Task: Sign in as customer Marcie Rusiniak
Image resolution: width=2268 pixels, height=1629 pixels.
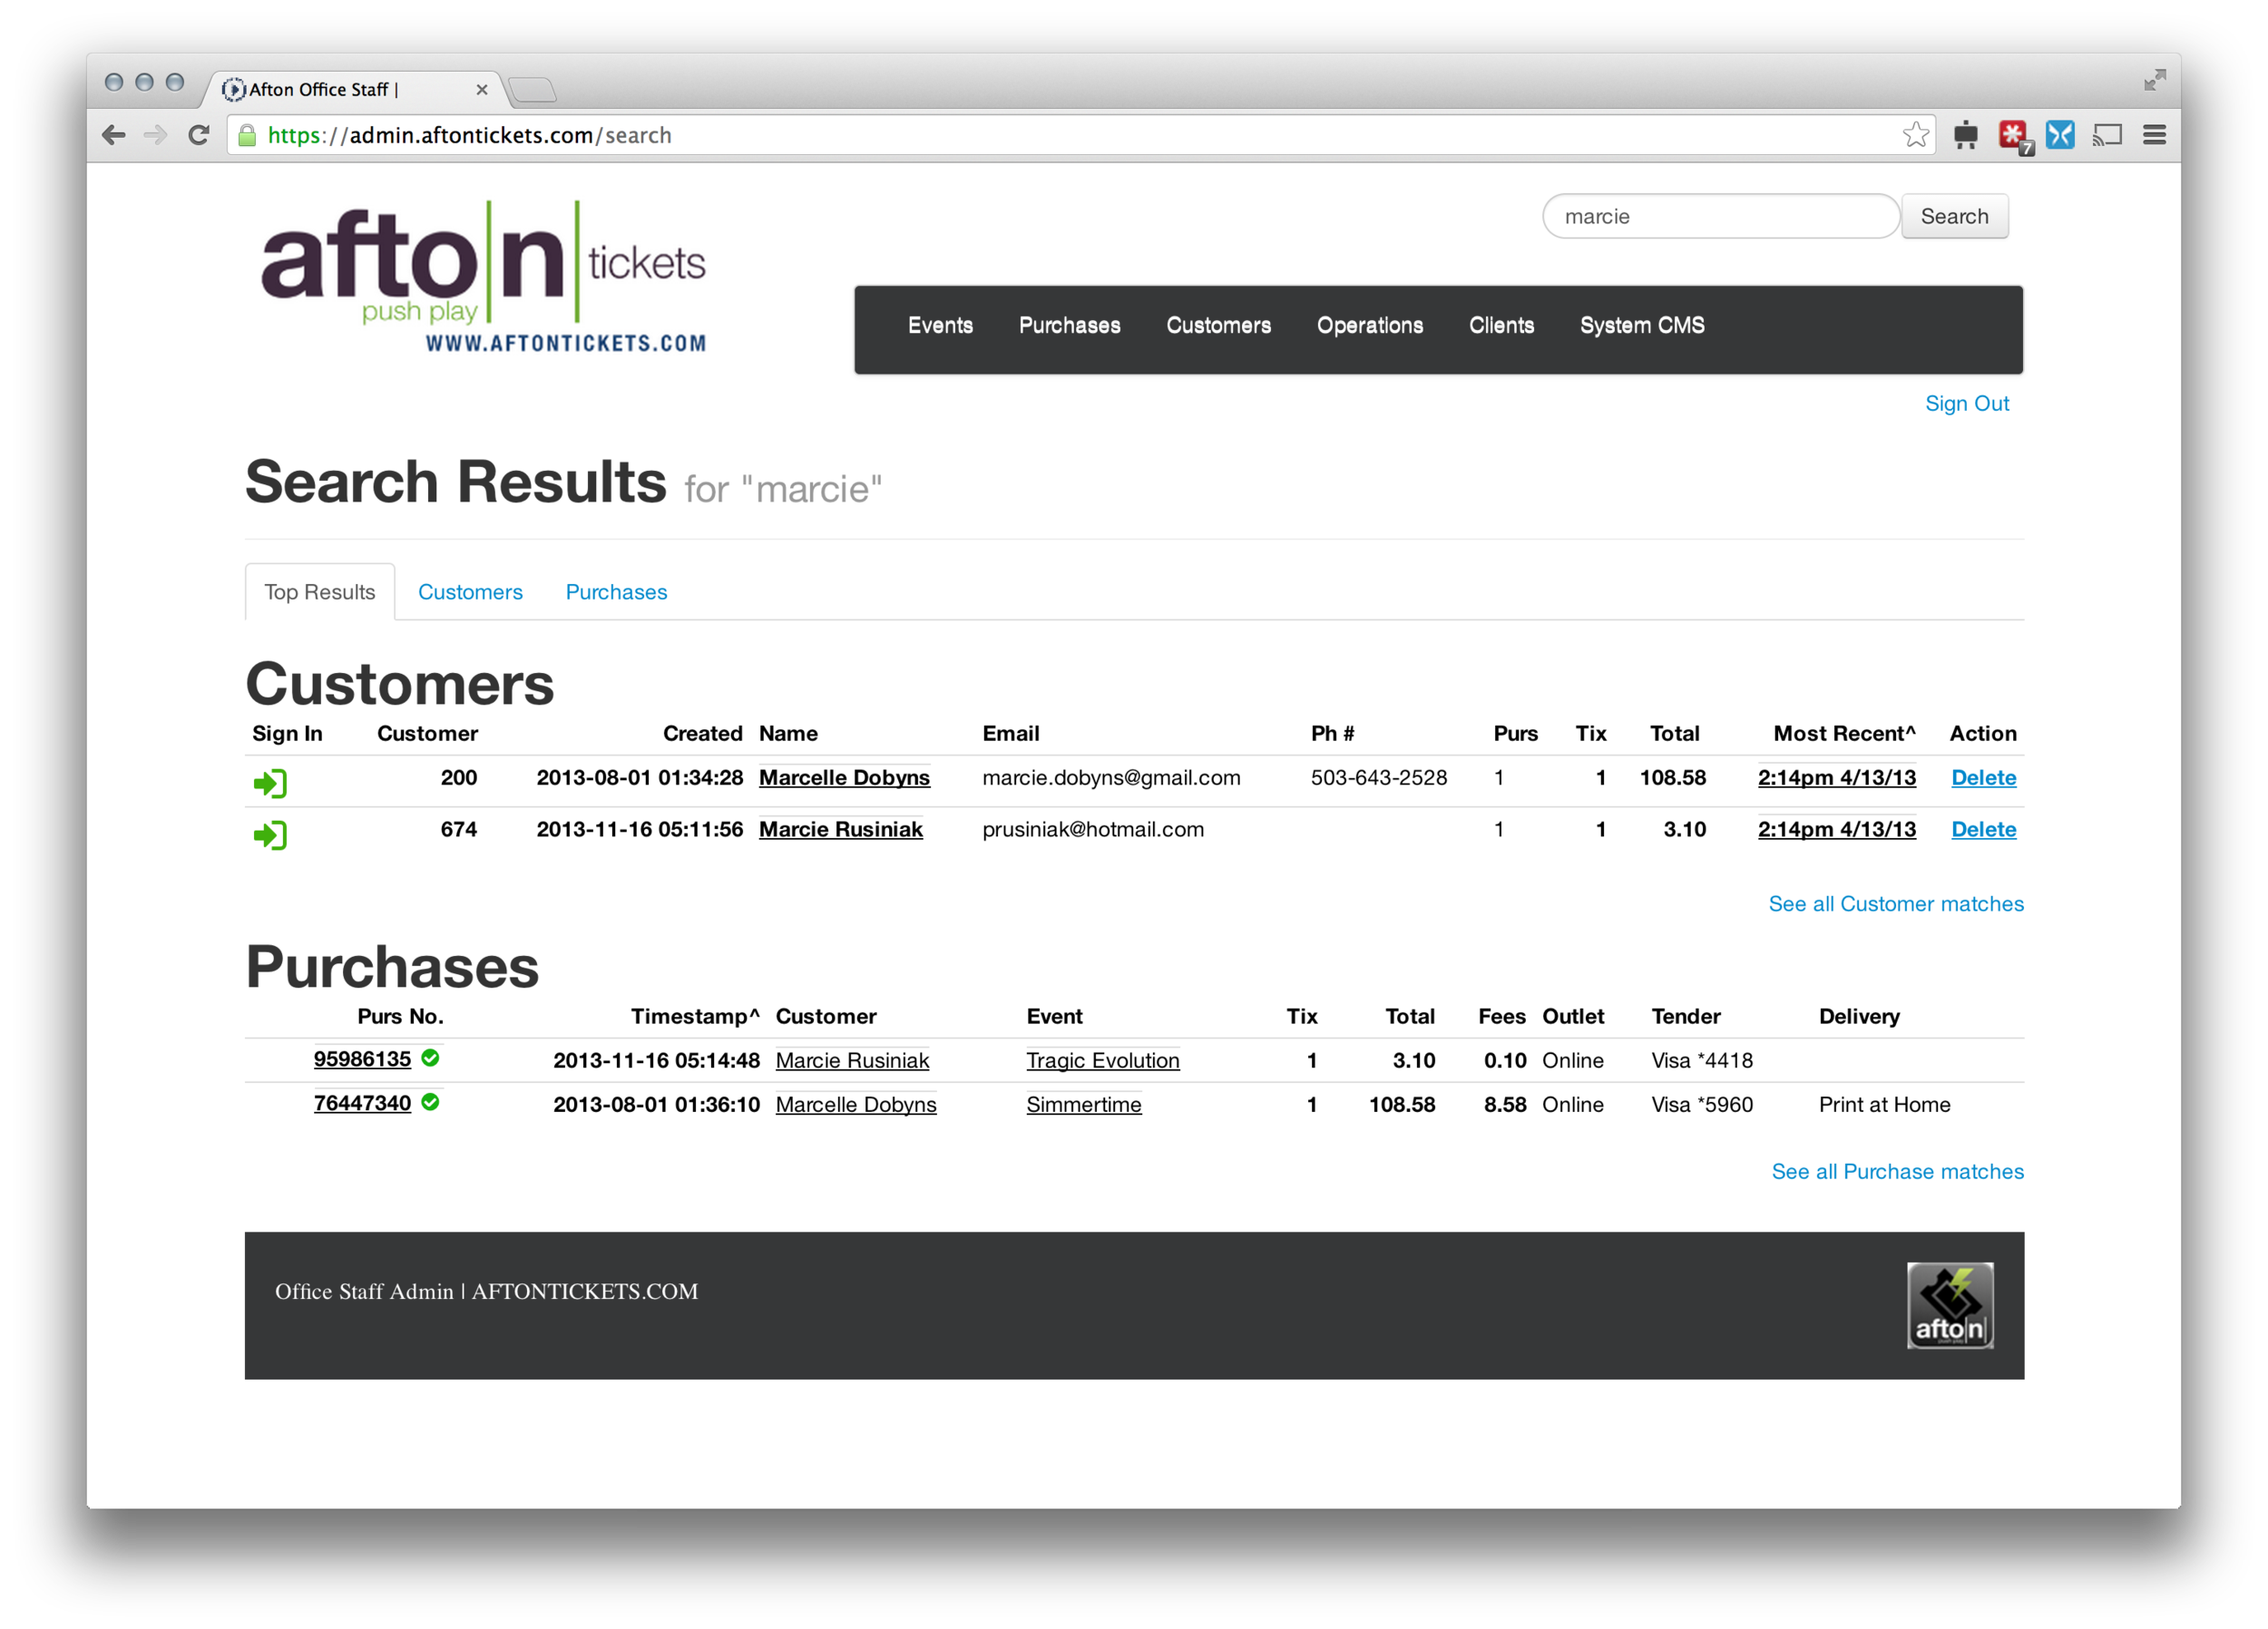Action: [x=270, y=835]
